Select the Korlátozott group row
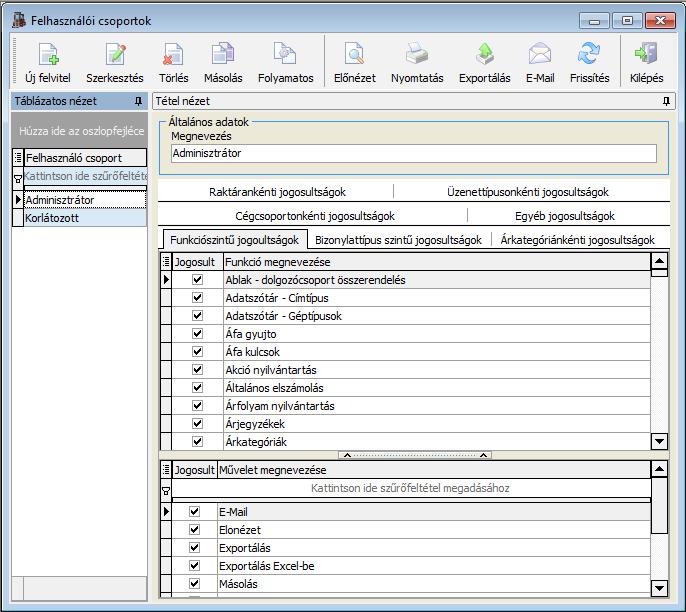Screen dimensions: 686x612 pyautogui.click(x=85, y=218)
